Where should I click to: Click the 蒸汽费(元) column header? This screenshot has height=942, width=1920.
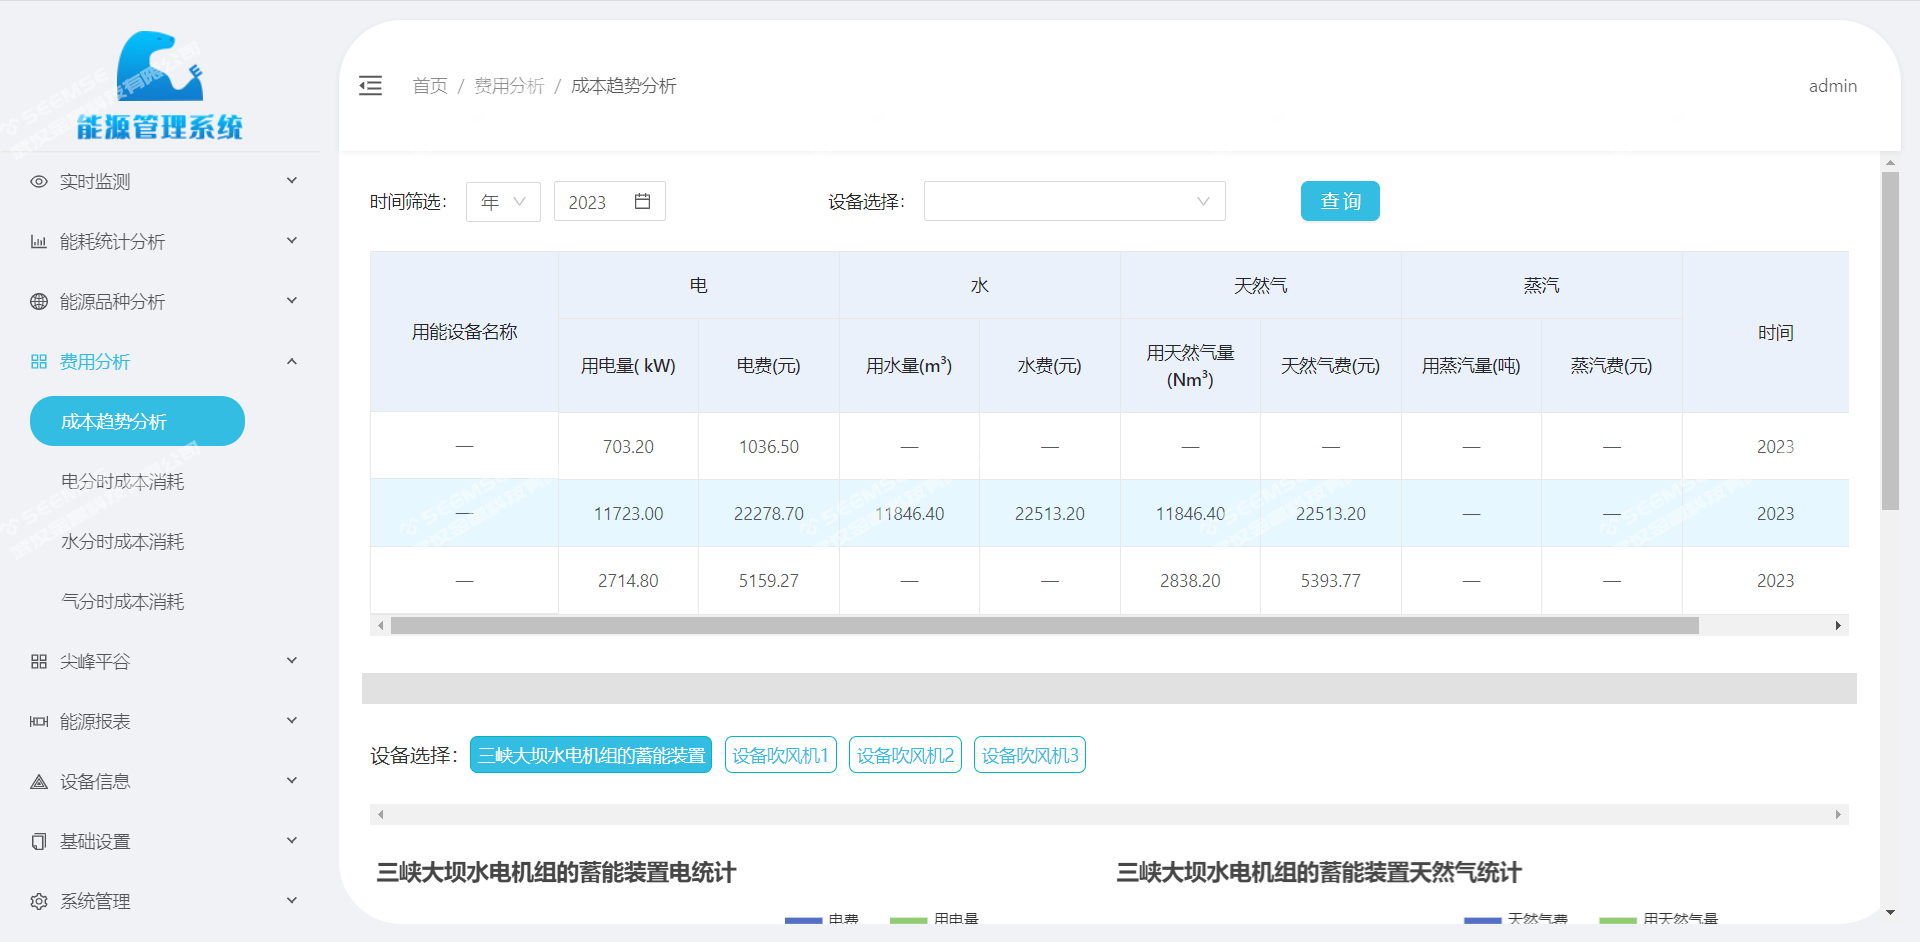click(1611, 366)
